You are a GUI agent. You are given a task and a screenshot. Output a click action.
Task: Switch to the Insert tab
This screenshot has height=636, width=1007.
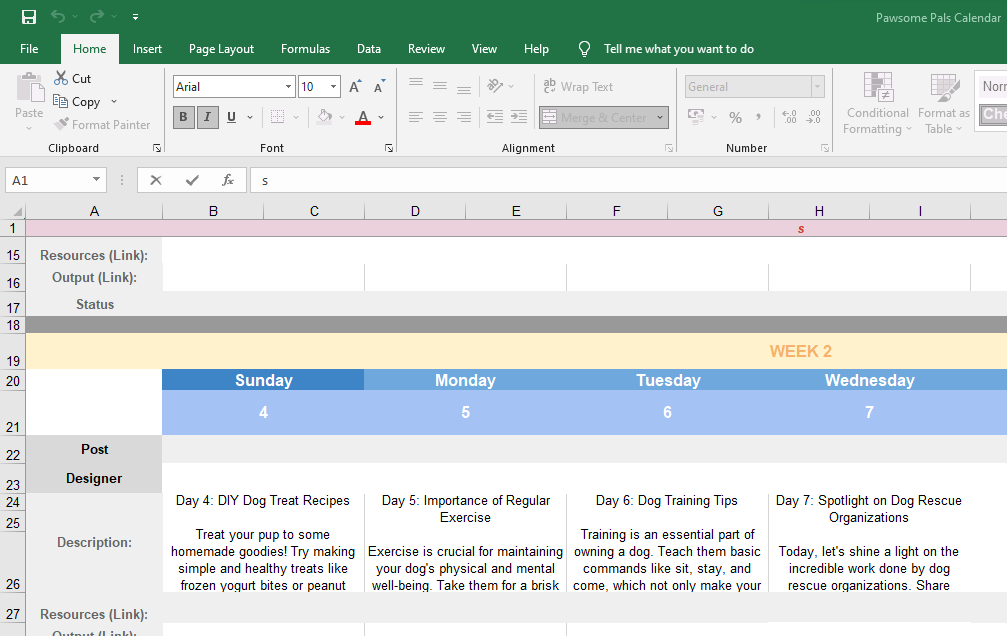point(147,49)
